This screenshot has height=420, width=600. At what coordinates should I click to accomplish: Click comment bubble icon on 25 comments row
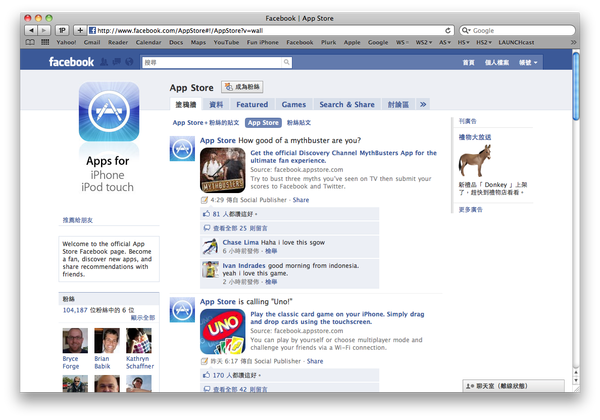207,228
